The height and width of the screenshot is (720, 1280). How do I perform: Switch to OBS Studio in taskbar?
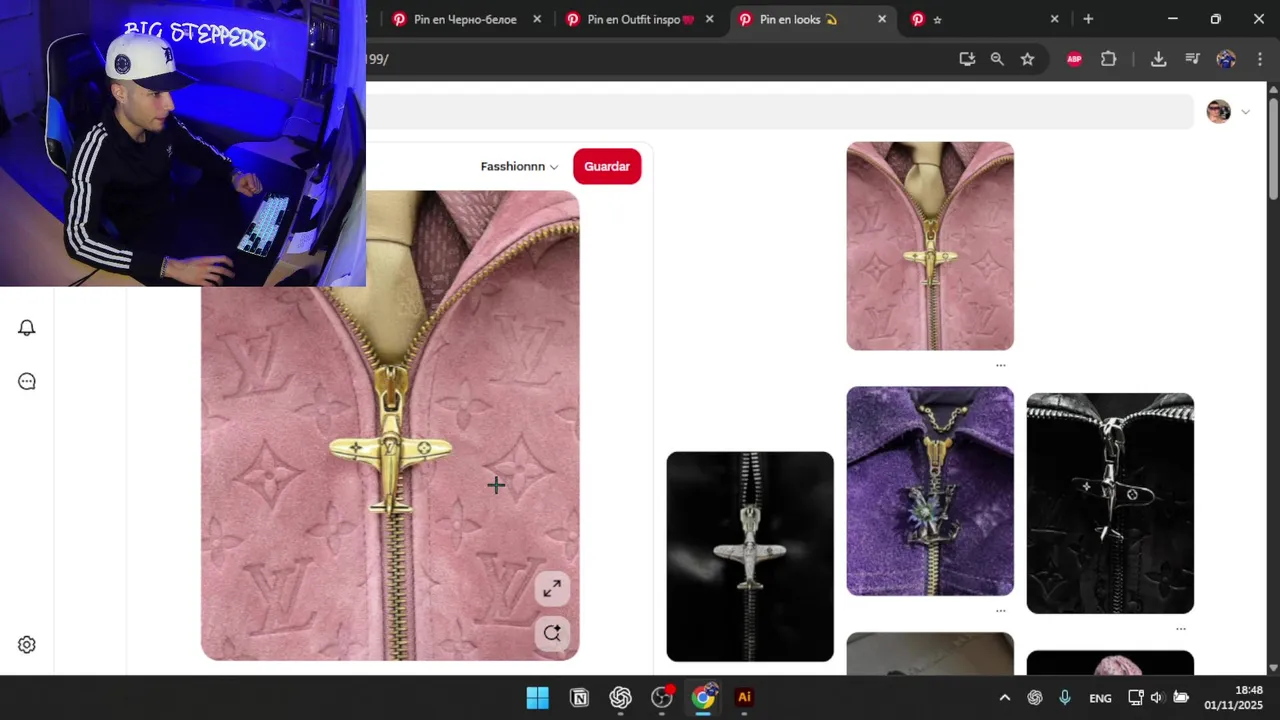(662, 698)
